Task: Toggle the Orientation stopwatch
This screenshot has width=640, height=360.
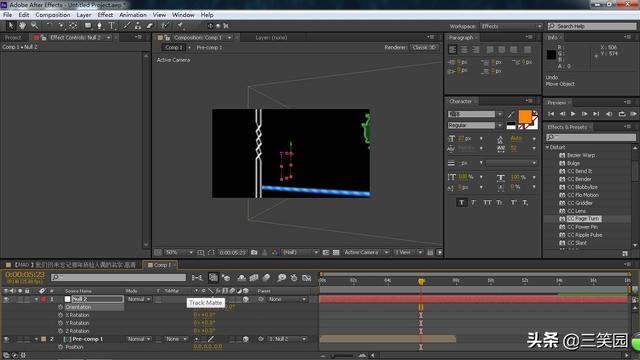Action: pyautogui.click(x=60, y=307)
